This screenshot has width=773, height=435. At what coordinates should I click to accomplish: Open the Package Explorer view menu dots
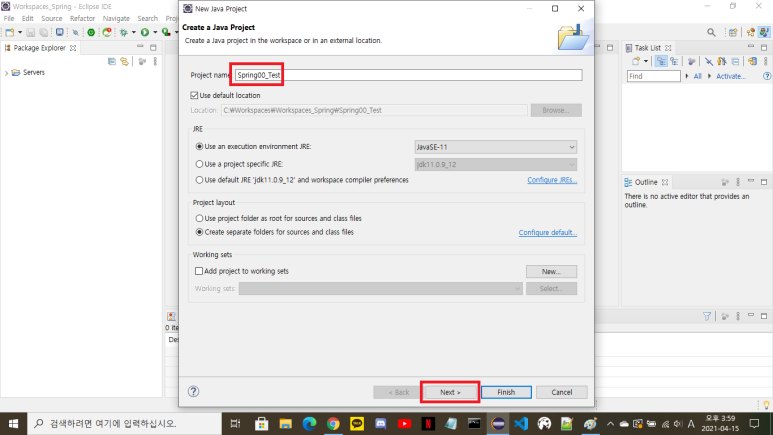(155, 62)
